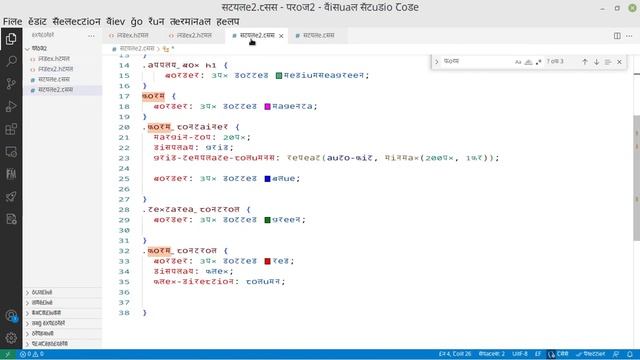Image resolution: width=640 pixels, height=360 pixels.
Task: Open the Run menu
Action: (156, 22)
